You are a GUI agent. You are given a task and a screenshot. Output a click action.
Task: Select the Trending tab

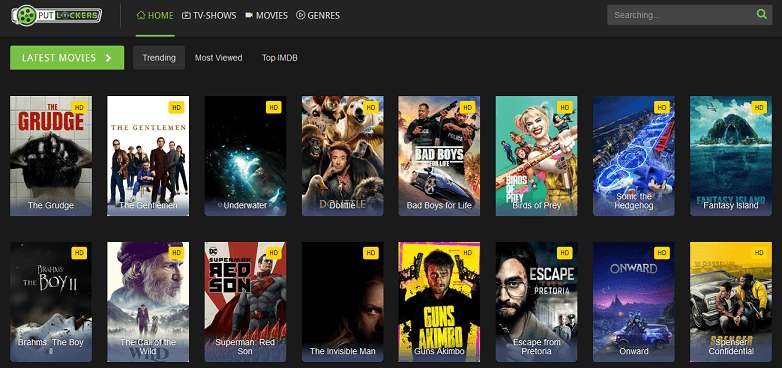[159, 58]
